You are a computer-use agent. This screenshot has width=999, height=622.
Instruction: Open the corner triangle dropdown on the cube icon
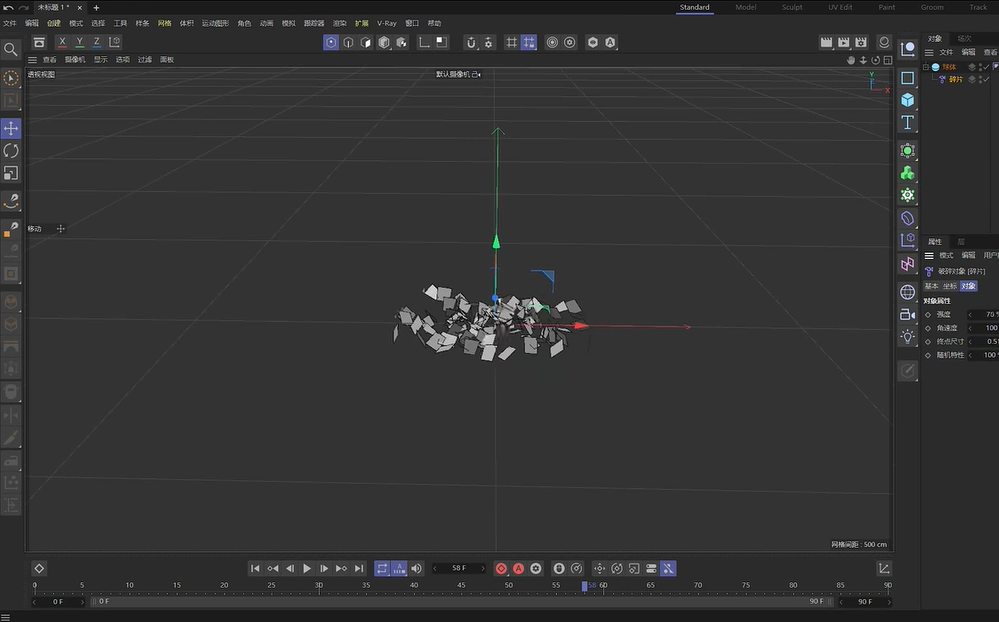[x=916, y=109]
